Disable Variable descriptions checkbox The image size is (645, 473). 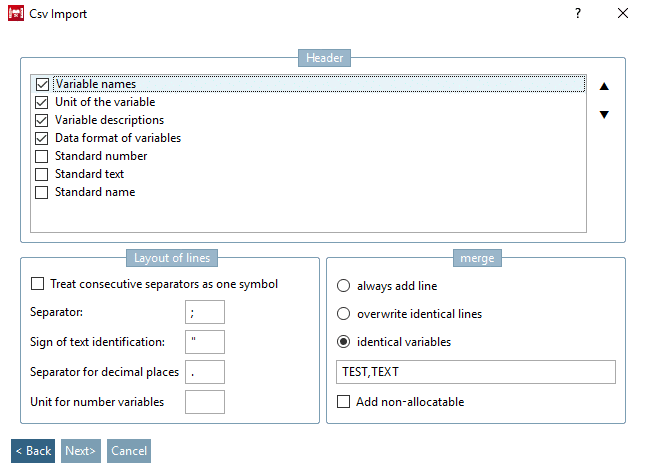pyautogui.click(x=42, y=120)
